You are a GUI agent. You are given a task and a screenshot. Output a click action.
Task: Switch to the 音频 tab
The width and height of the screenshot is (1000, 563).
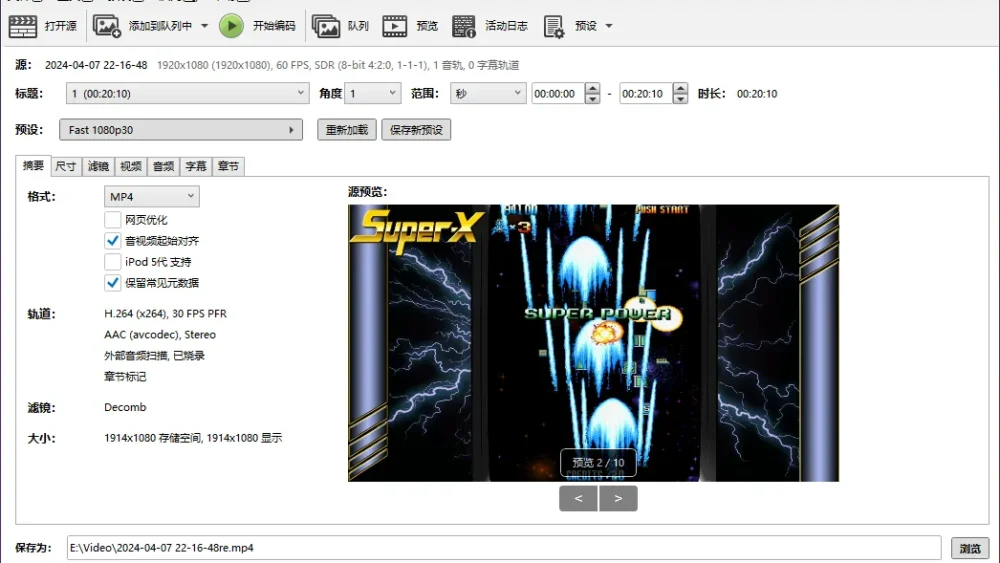pyautogui.click(x=163, y=166)
